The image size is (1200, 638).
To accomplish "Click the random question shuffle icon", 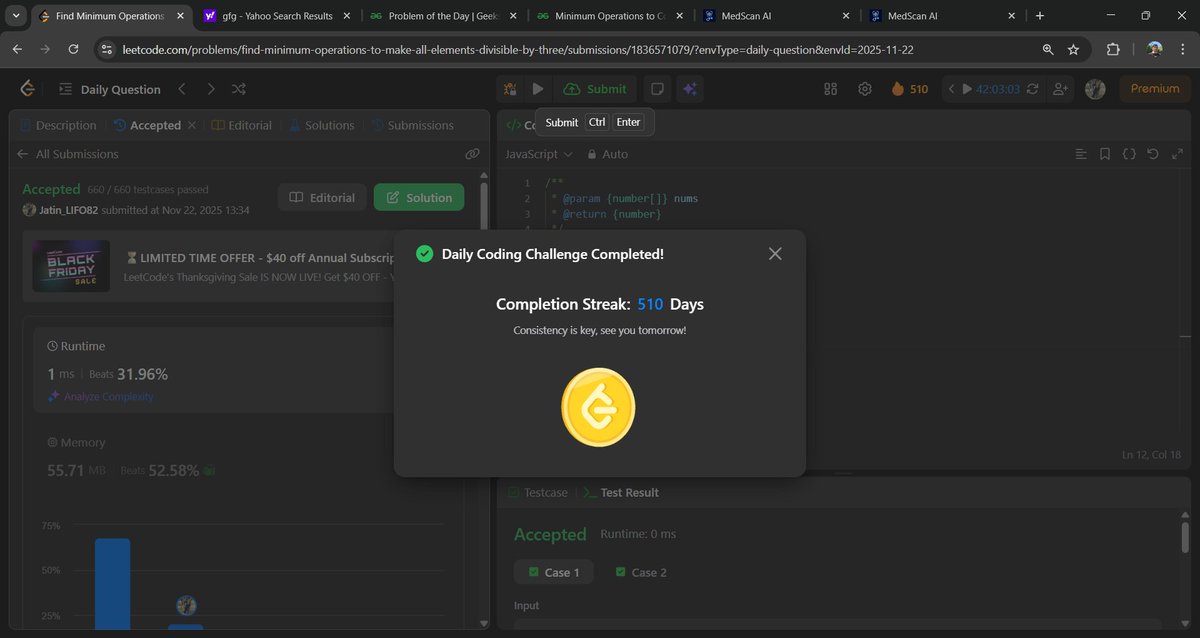I will pyautogui.click(x=239, y=89).
